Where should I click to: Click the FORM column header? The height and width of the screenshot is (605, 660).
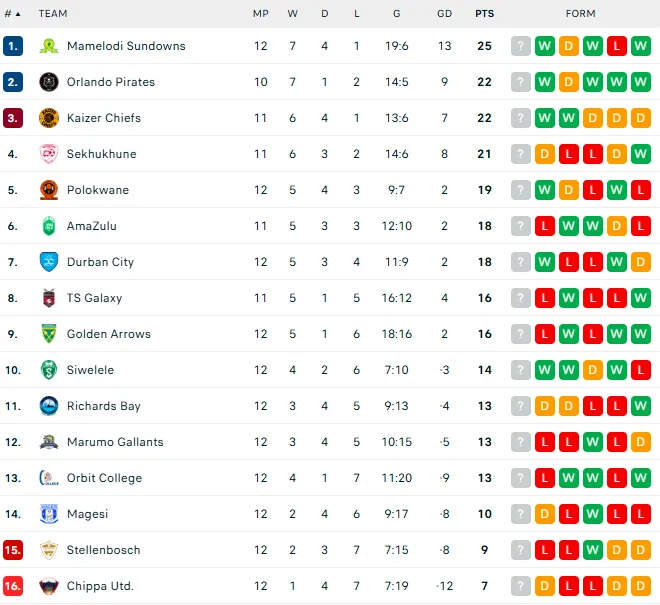[580, 14]
